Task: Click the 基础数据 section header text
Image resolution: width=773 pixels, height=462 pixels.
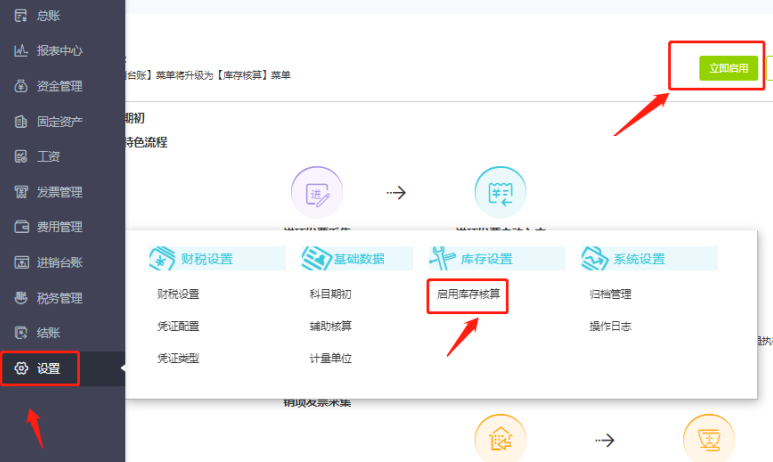Action: pyautogui.click(x=359, y=259)
